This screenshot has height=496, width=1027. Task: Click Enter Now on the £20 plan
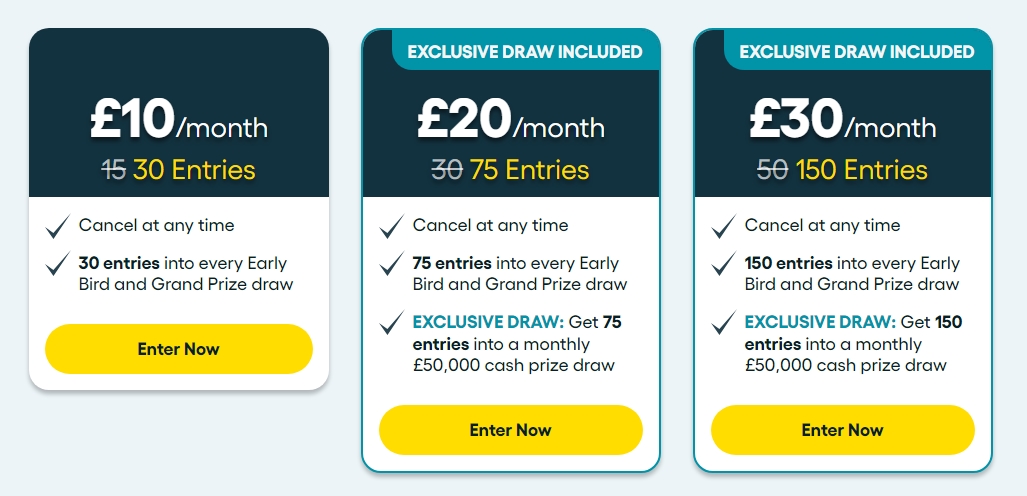point(511,430)
